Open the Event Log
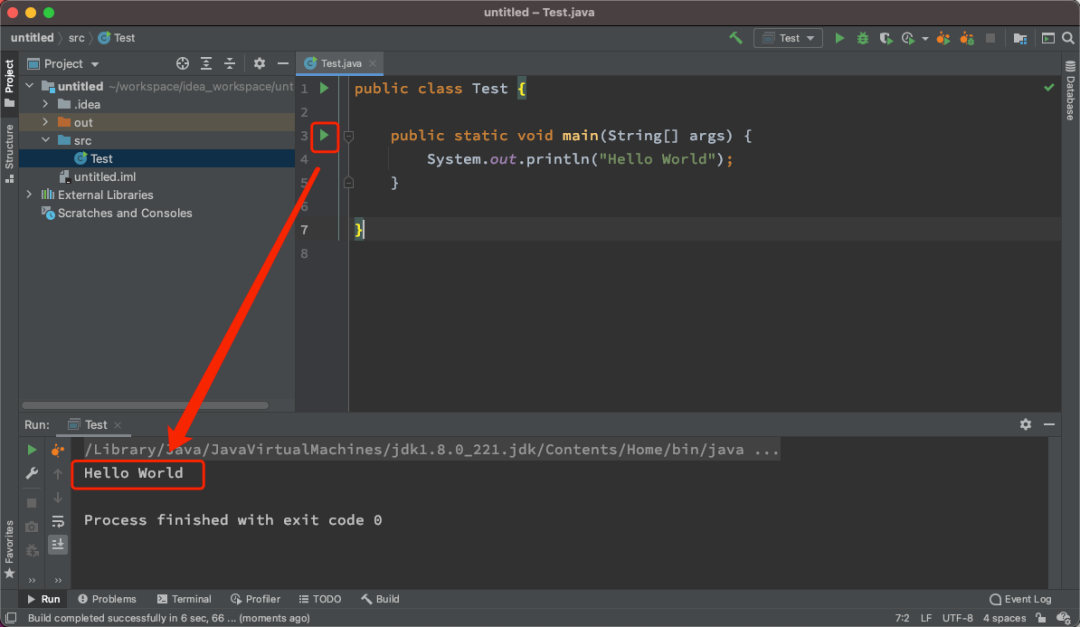Viewport: 1080px width, 627px height. [x=1021, y=599]
